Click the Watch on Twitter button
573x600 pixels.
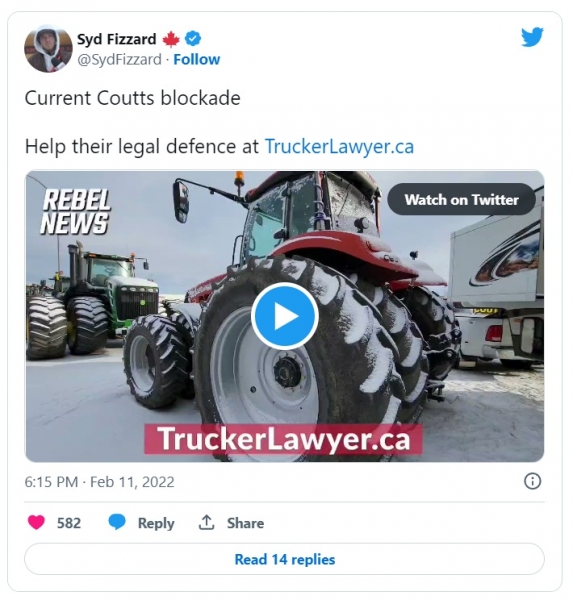click(x=461, y=199)
